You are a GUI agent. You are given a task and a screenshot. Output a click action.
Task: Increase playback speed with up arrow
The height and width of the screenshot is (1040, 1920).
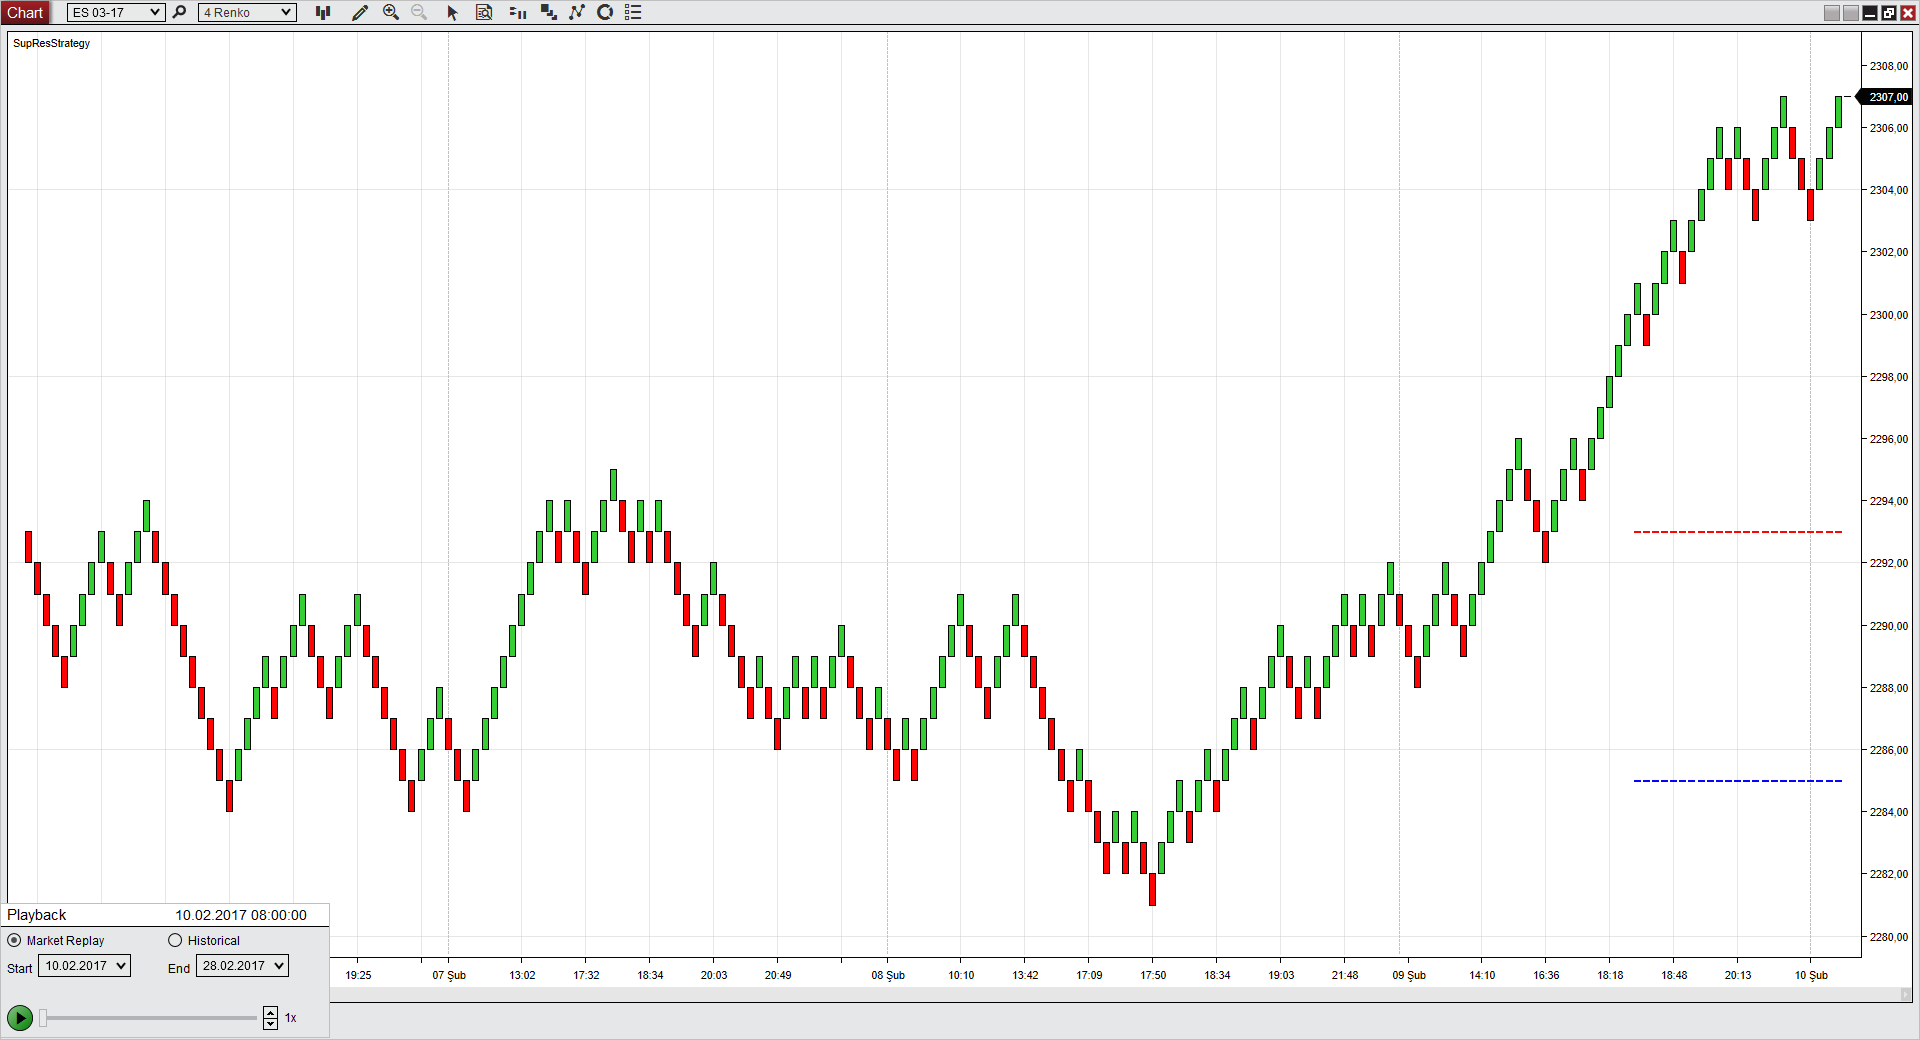click(270, 1013)
